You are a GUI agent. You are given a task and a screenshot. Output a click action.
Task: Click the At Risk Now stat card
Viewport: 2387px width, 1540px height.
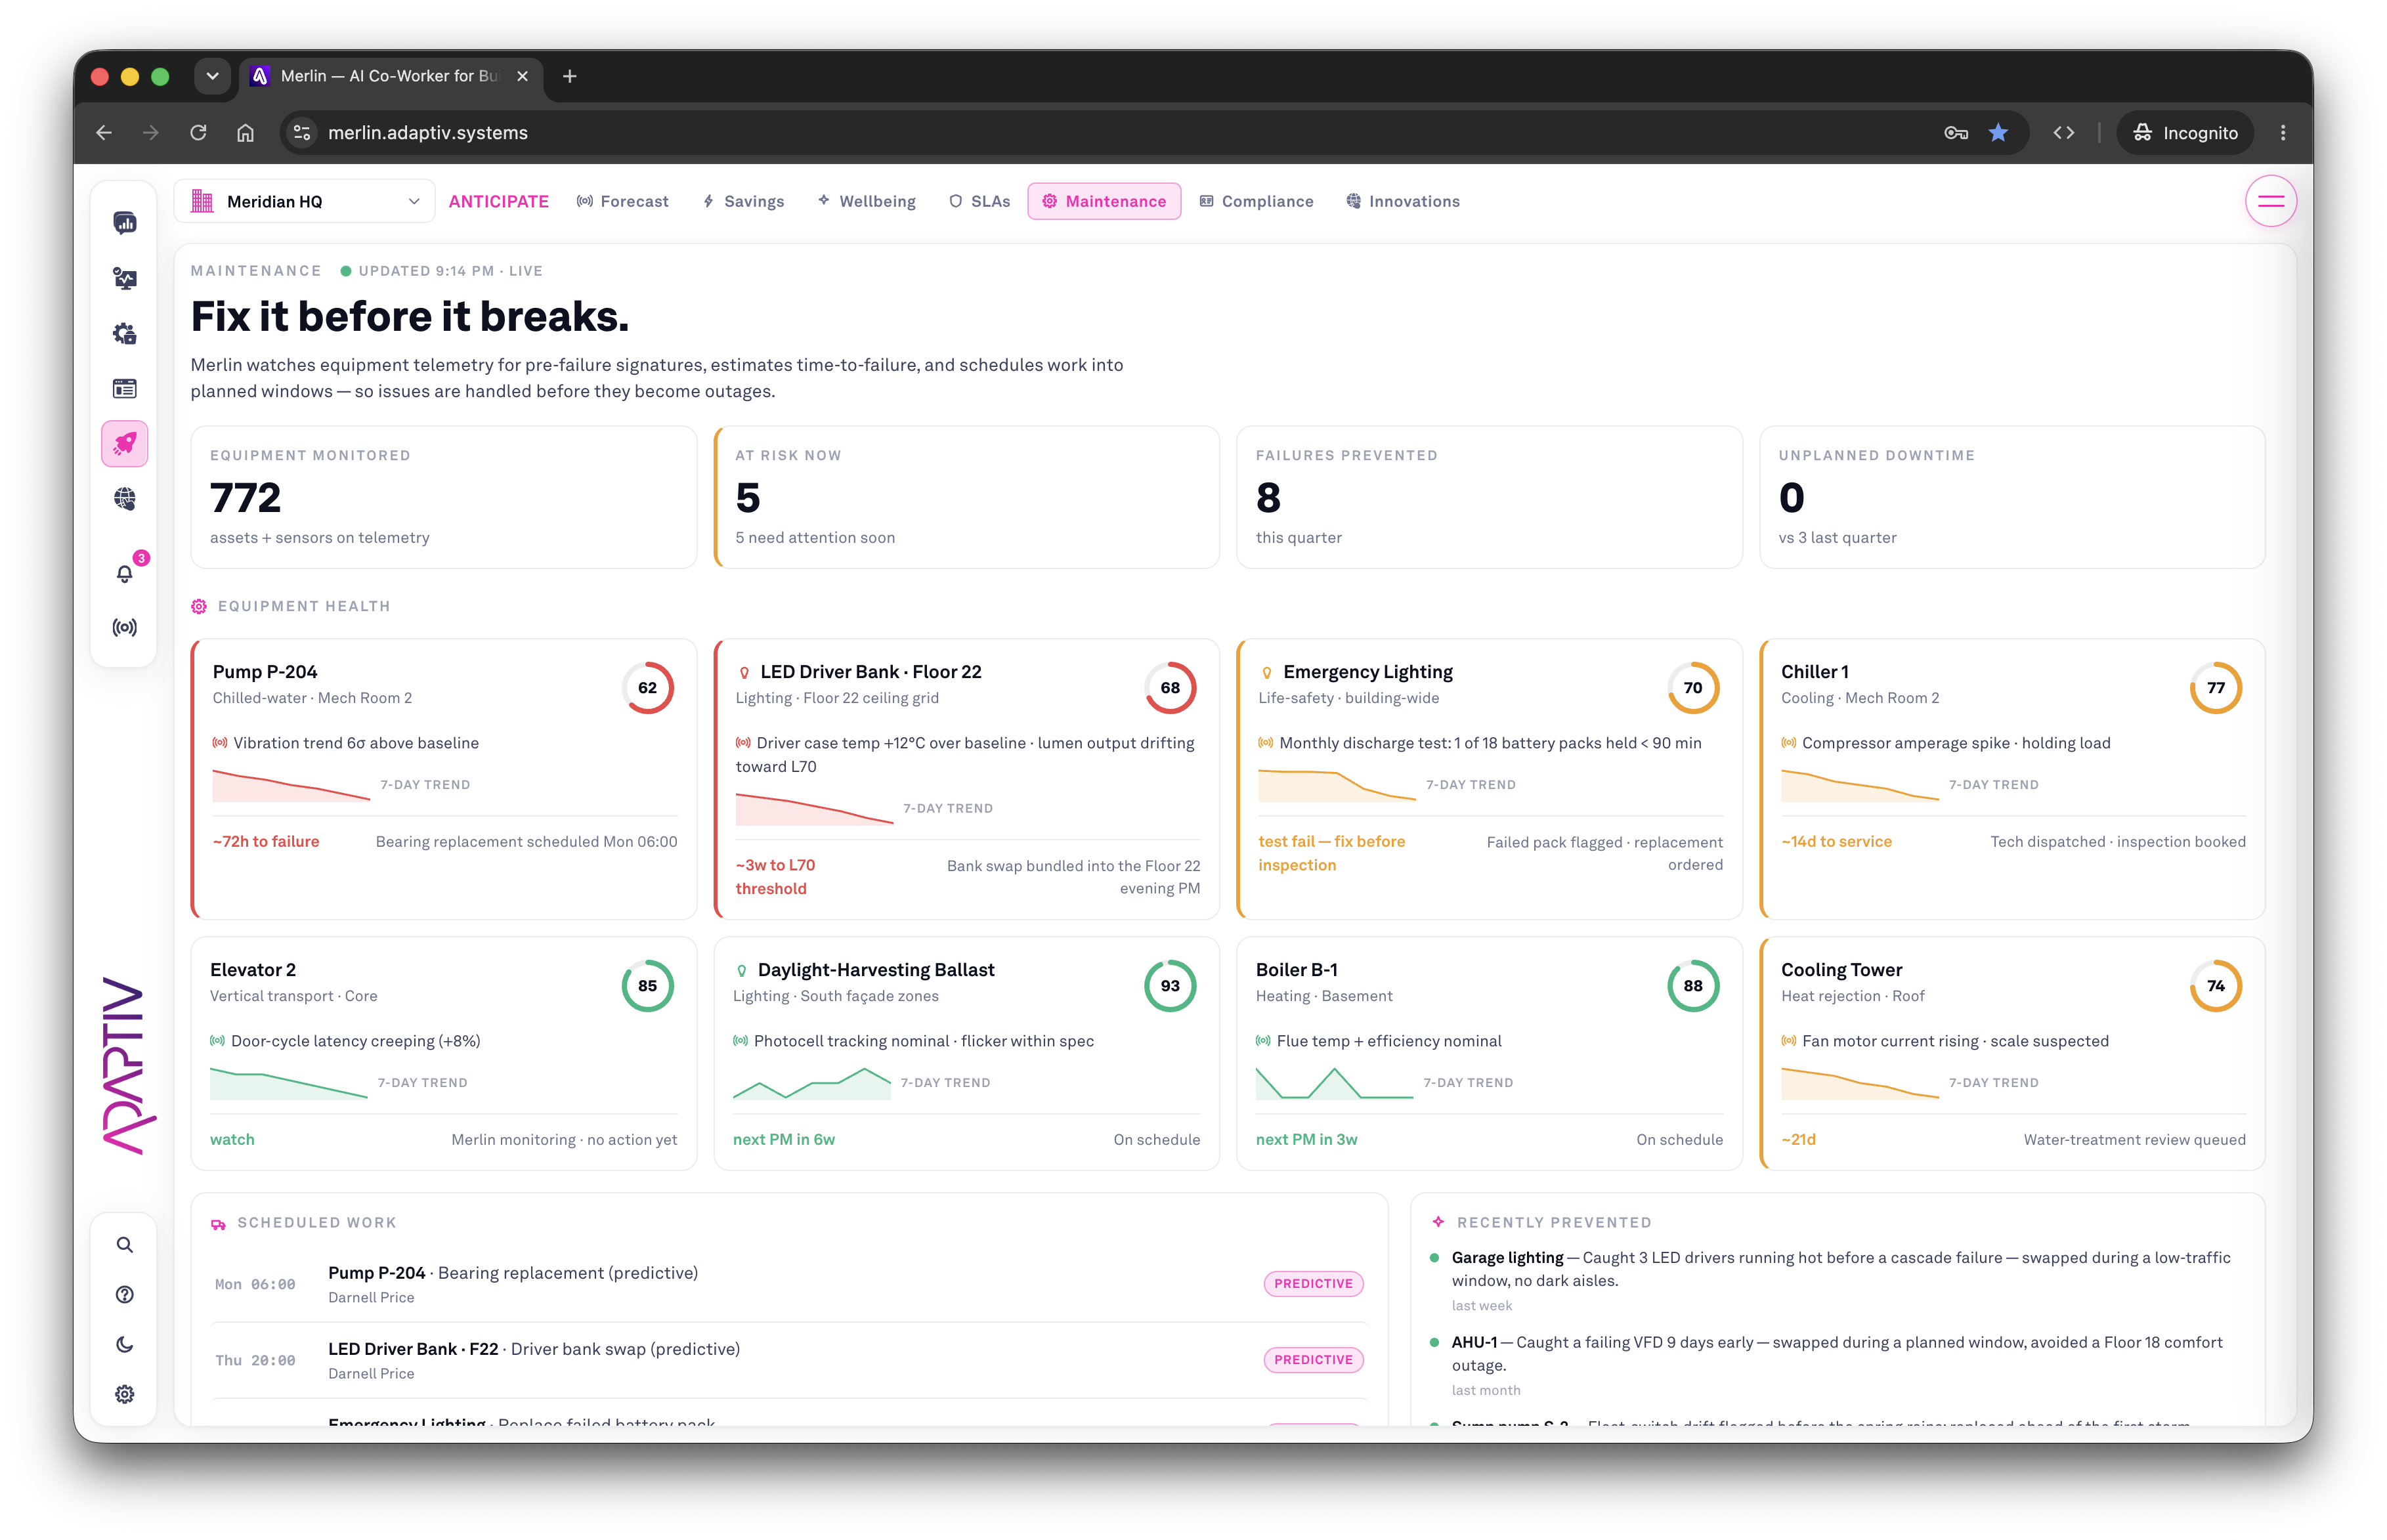[x=967, y=497]
